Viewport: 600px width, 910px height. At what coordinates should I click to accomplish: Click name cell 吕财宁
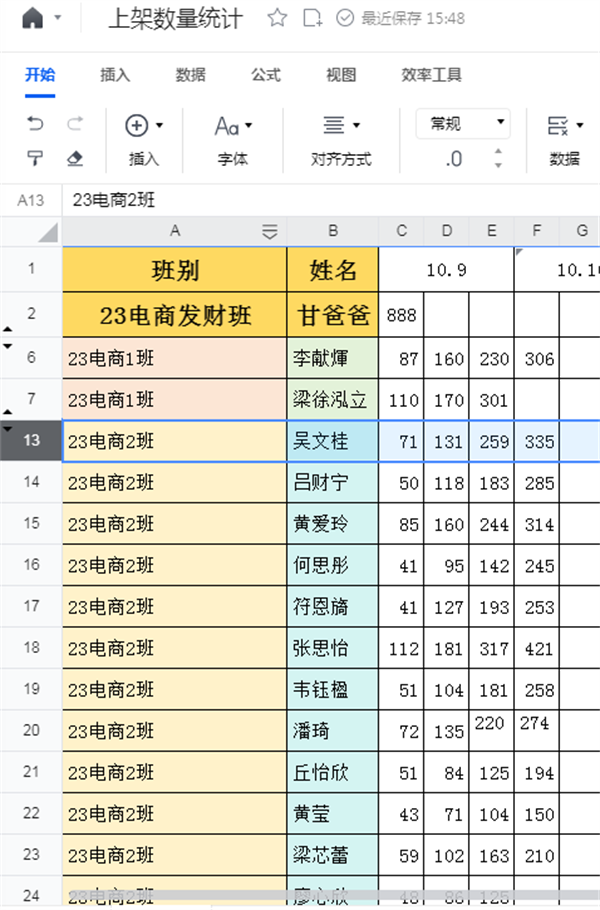(x=333, y=483)
